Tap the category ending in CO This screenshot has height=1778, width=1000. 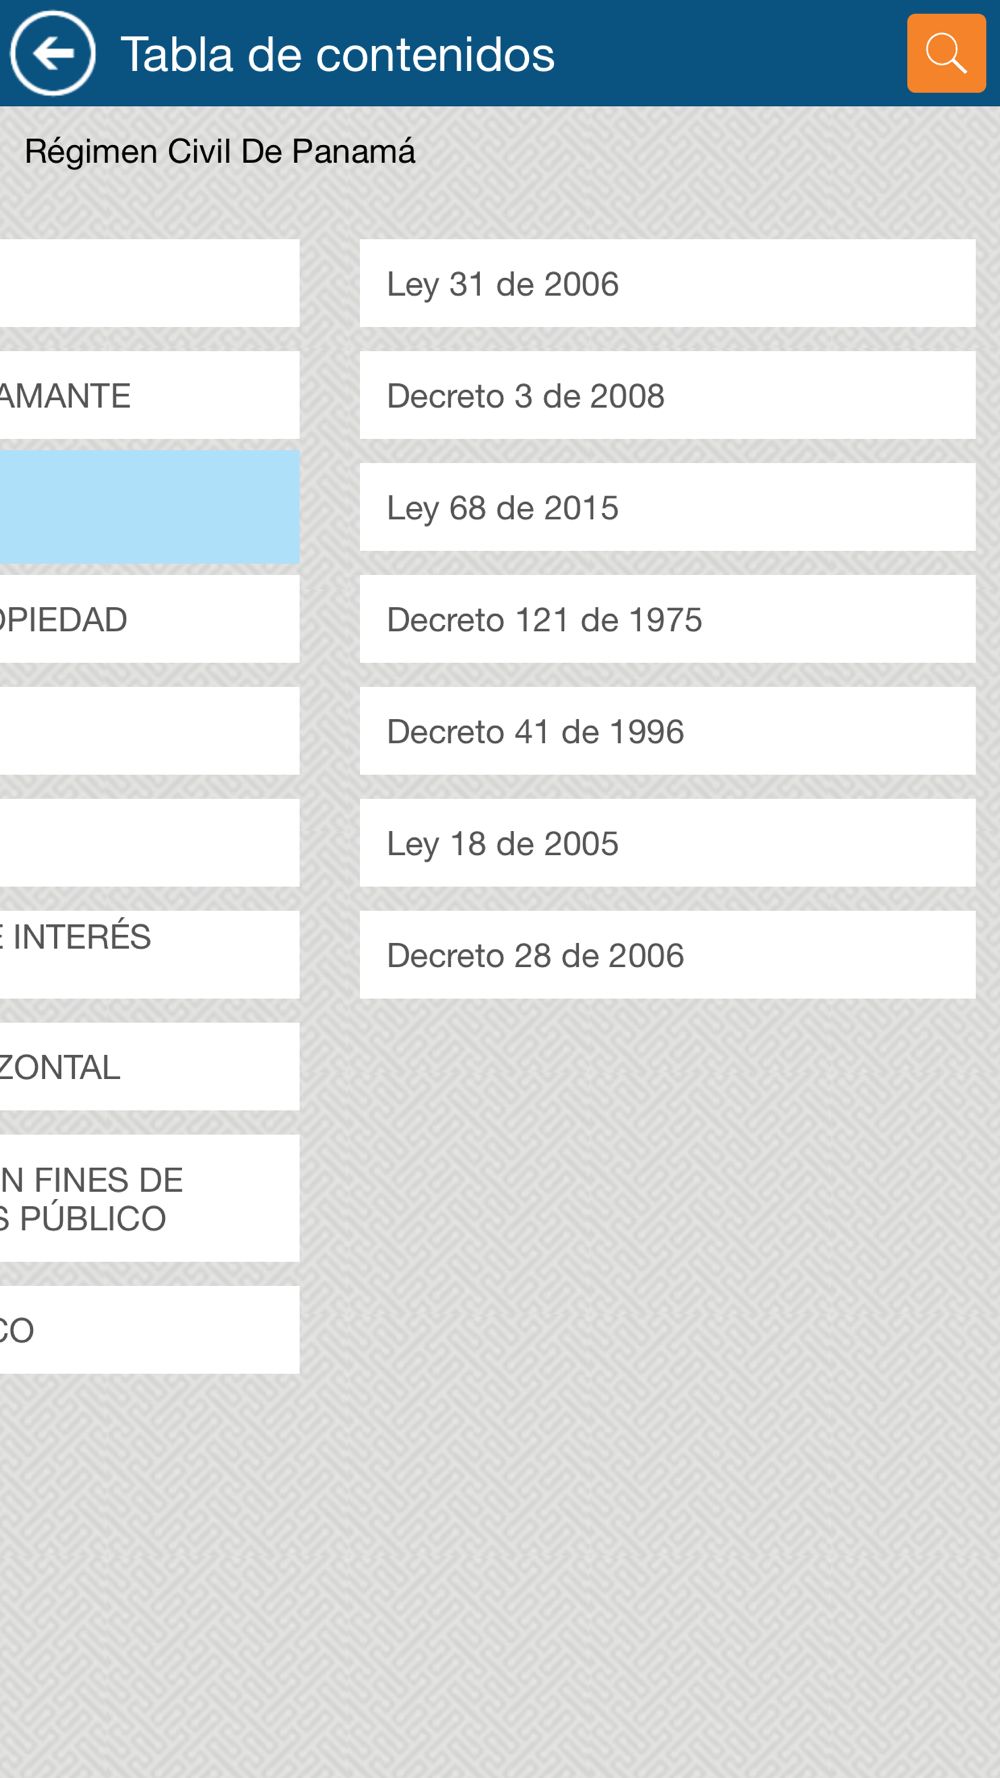click(x=150, y=1330)
